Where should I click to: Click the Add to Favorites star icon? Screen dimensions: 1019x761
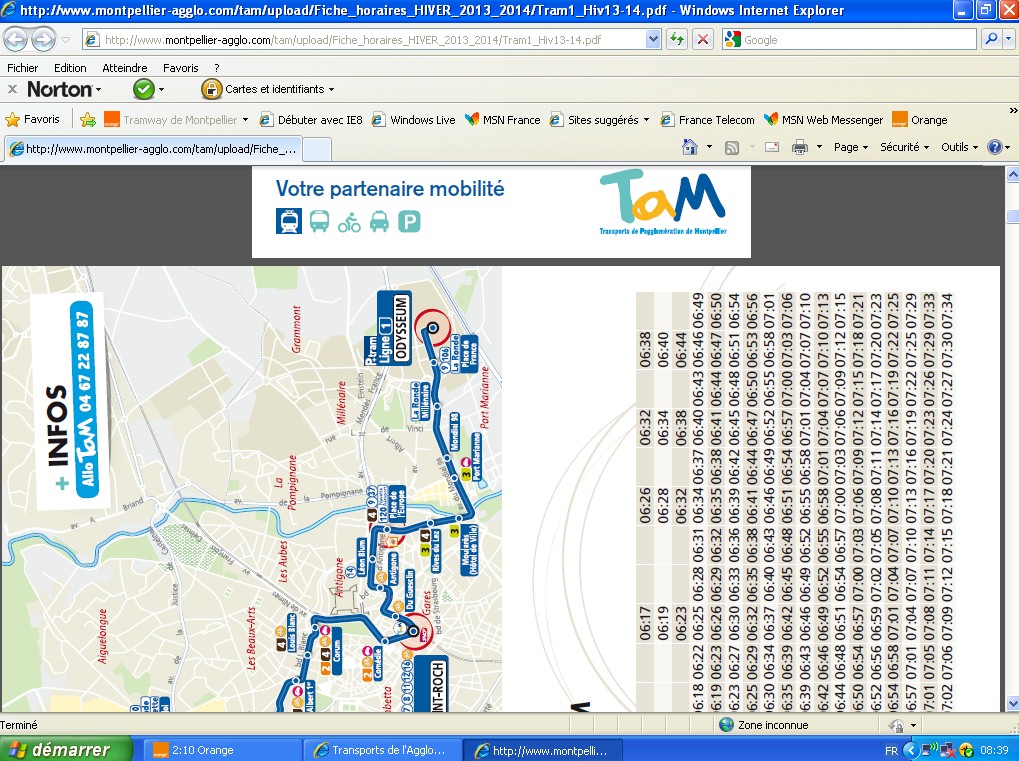[88, 120]
